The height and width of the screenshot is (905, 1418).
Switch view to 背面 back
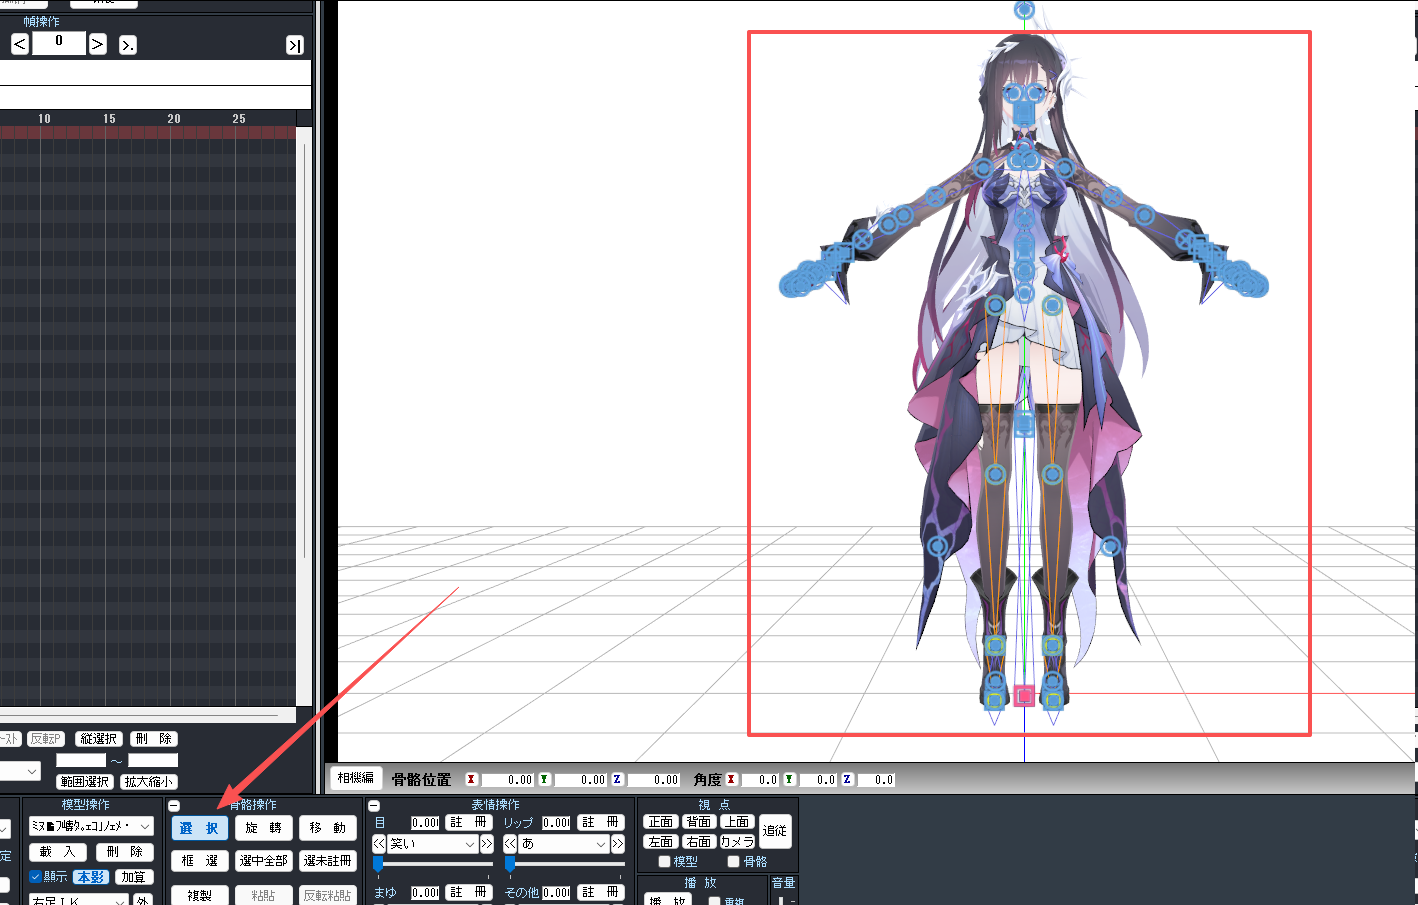click(699, 822)
